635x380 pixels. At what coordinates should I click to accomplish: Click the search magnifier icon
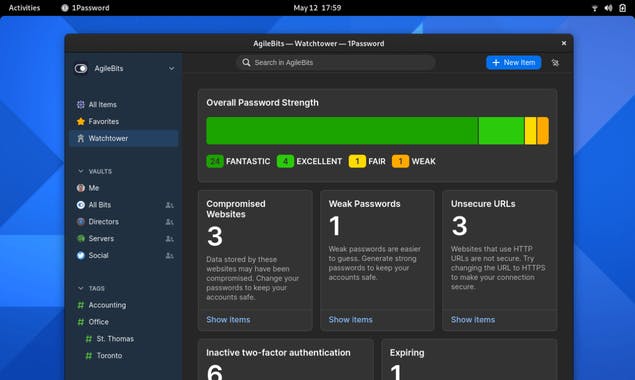246,62
